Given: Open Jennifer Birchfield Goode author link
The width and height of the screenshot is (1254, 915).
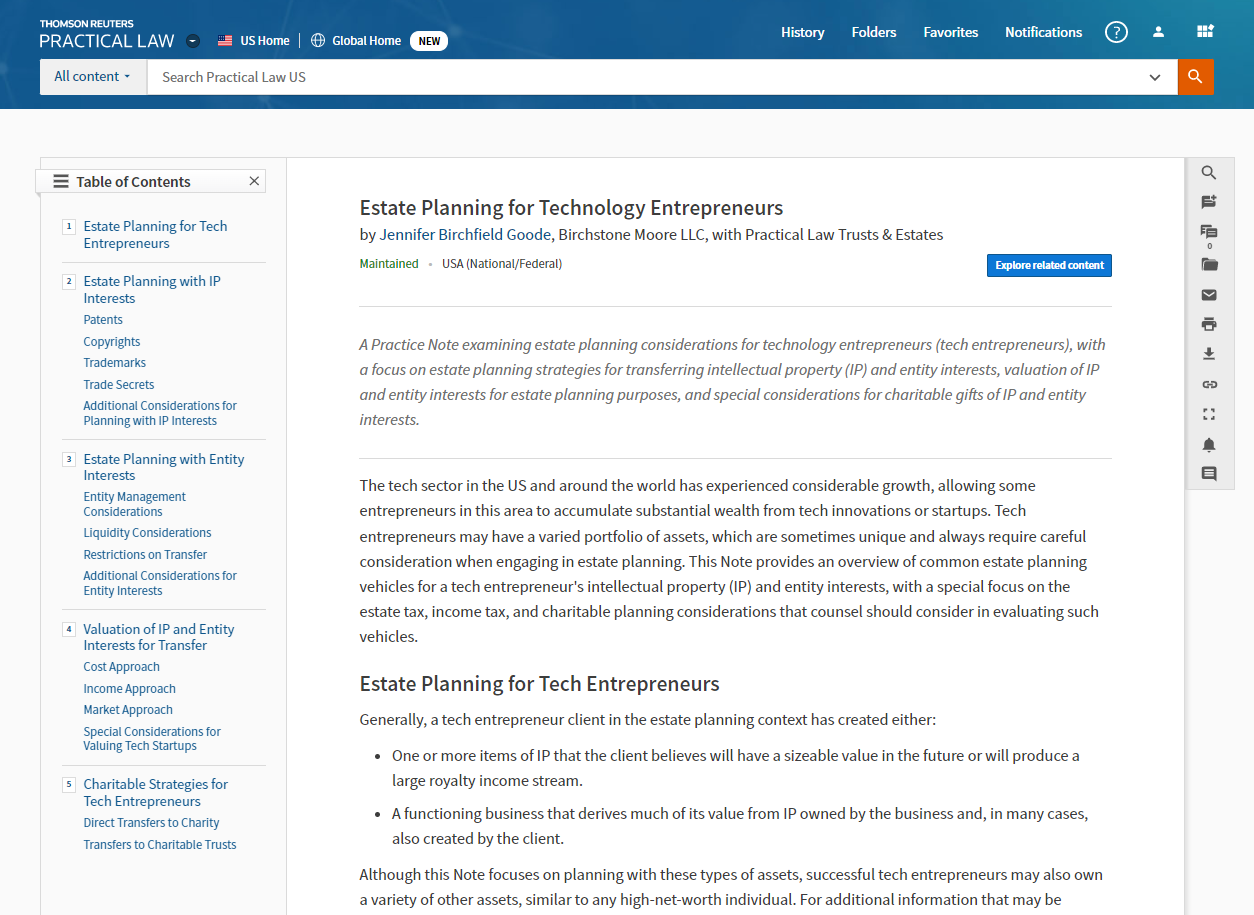Looking at the screenshot, I should point(465,235).
